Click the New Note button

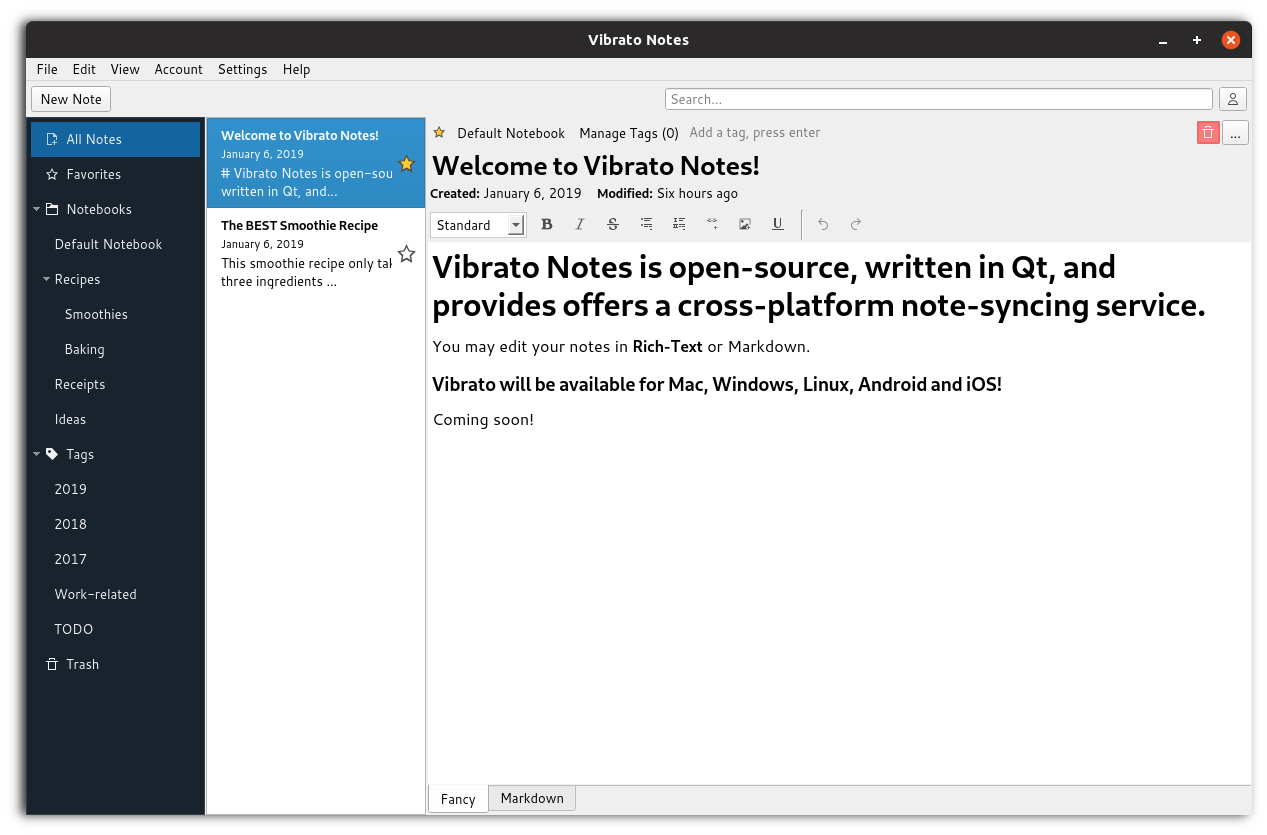[71, 99]
